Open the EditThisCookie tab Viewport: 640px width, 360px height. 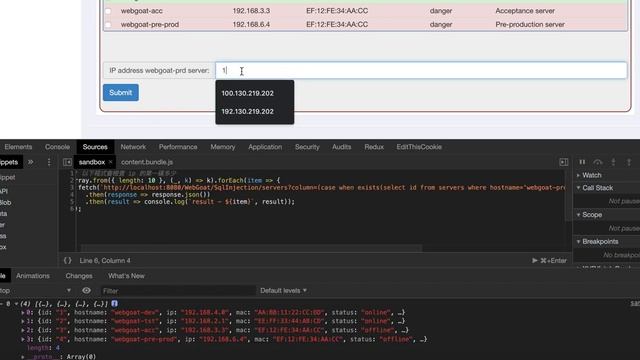coord(419,147)
